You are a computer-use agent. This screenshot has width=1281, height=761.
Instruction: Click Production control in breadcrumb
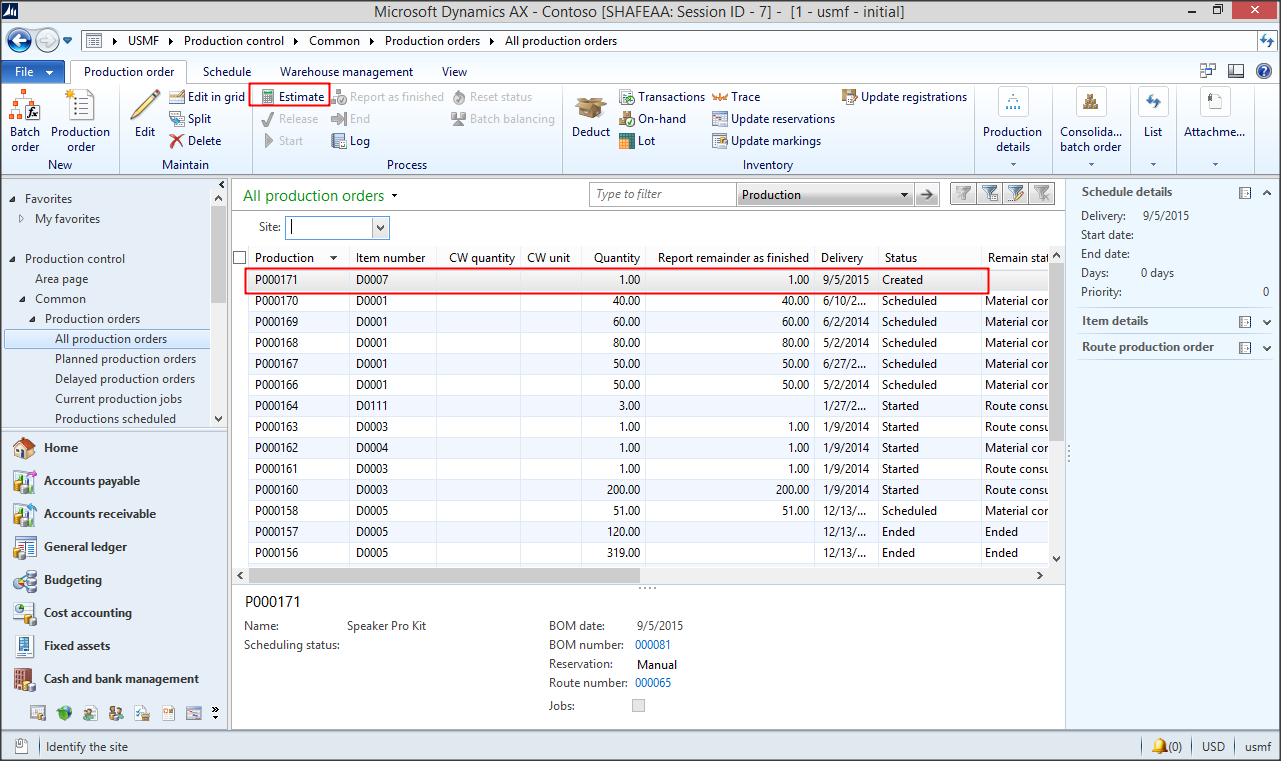coord(234,41)
